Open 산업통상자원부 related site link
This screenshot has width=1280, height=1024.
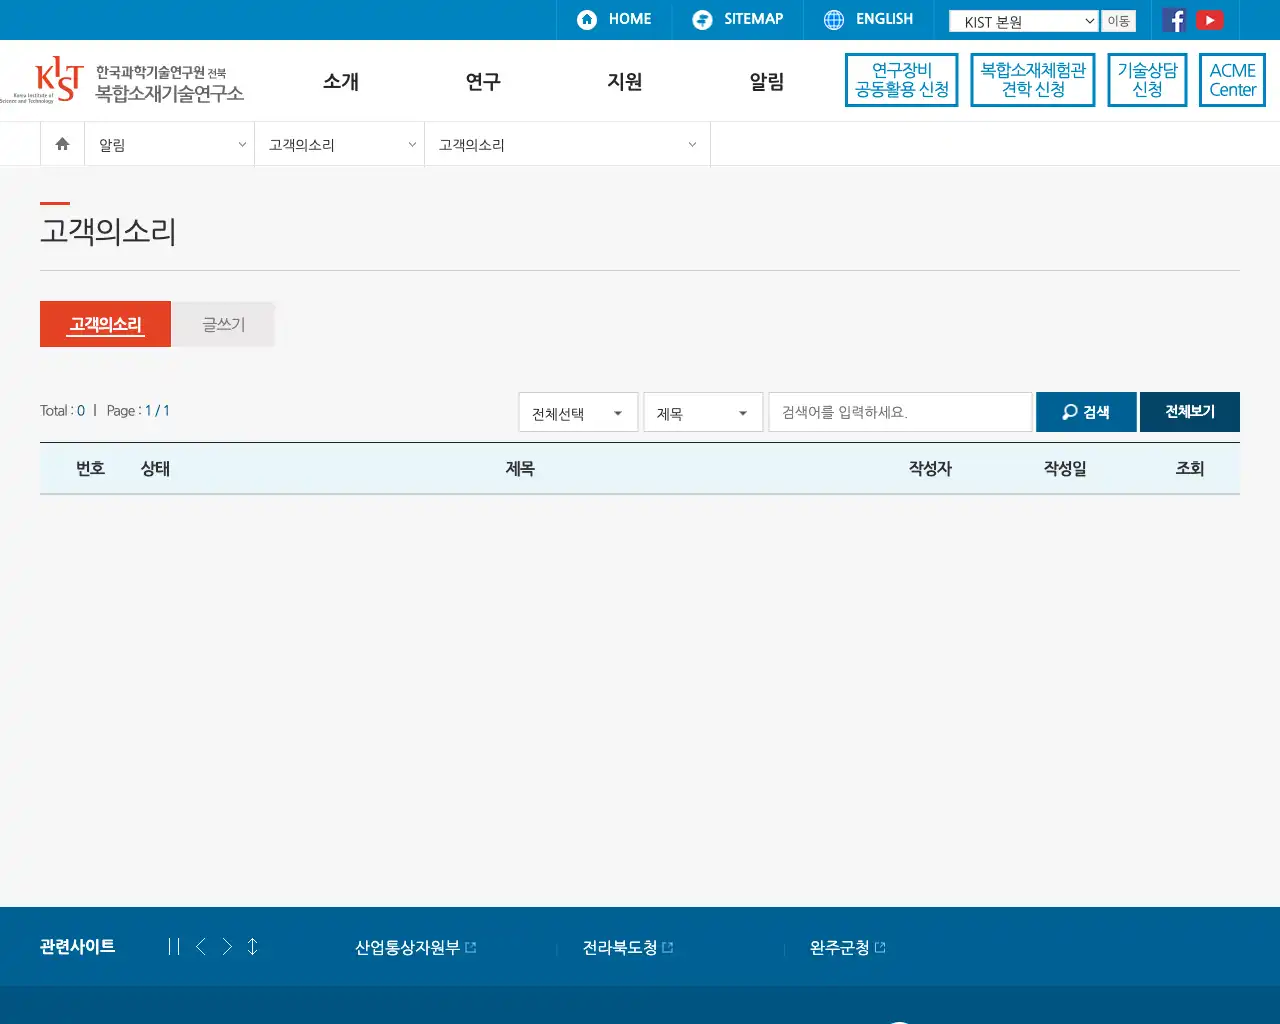click(x=415, y=947)
